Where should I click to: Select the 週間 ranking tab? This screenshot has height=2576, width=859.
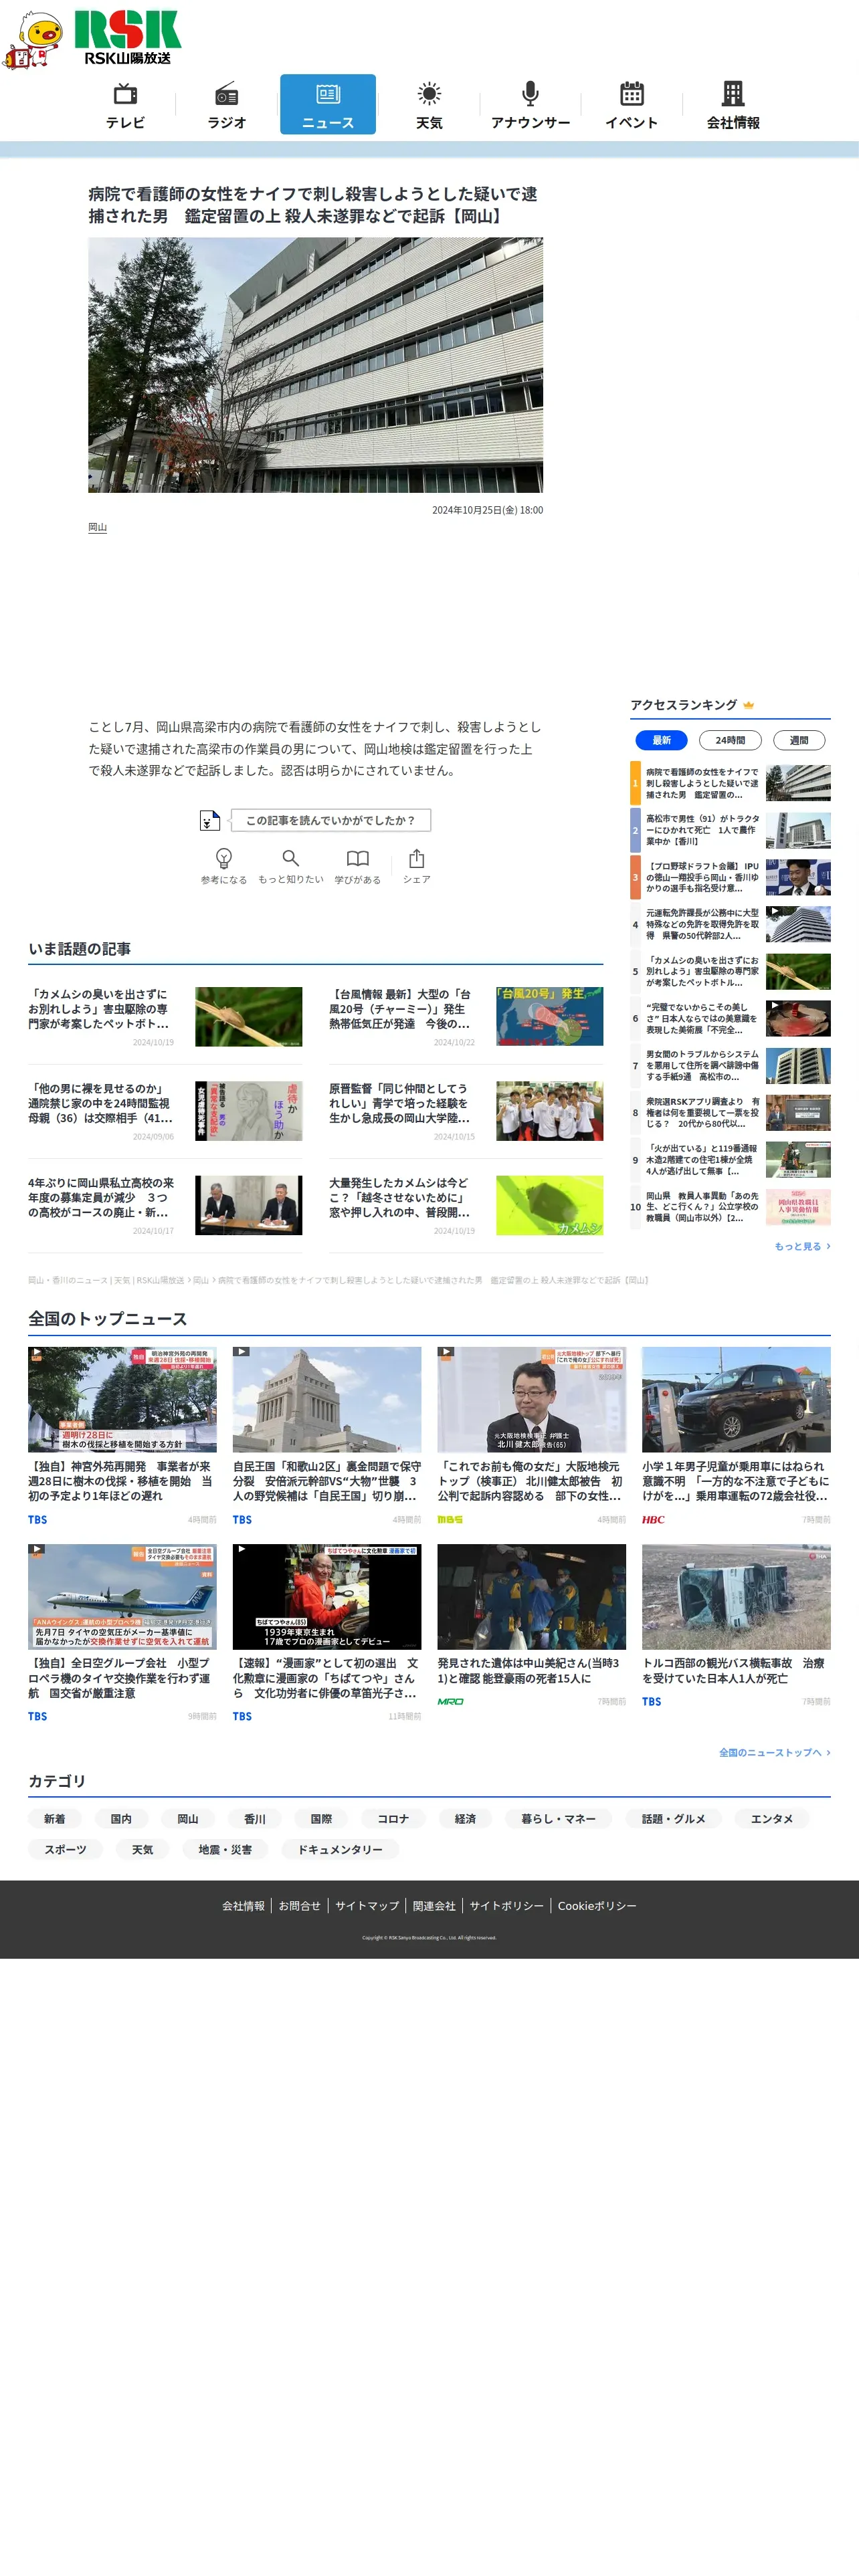[x=799, y=740]
